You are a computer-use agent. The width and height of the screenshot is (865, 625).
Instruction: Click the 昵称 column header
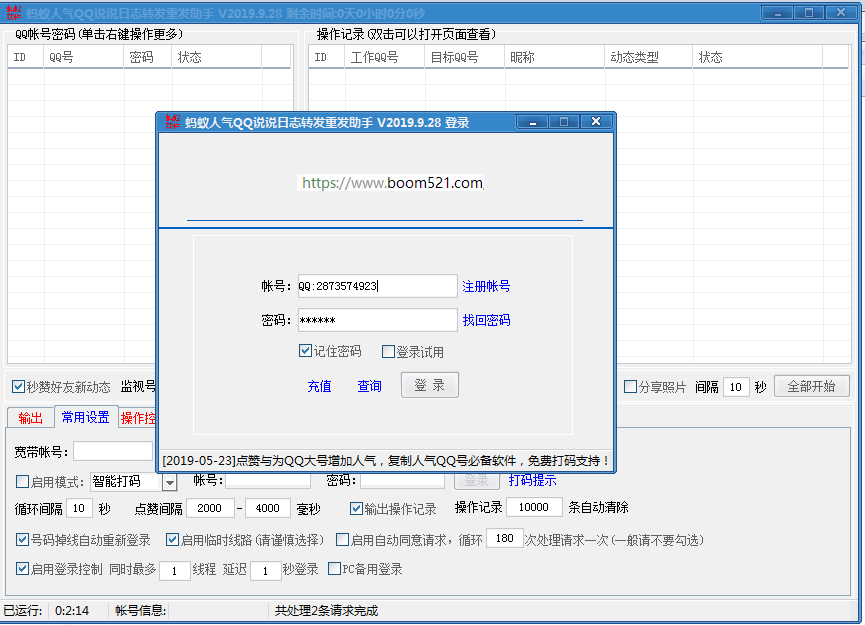click(554, 57)
